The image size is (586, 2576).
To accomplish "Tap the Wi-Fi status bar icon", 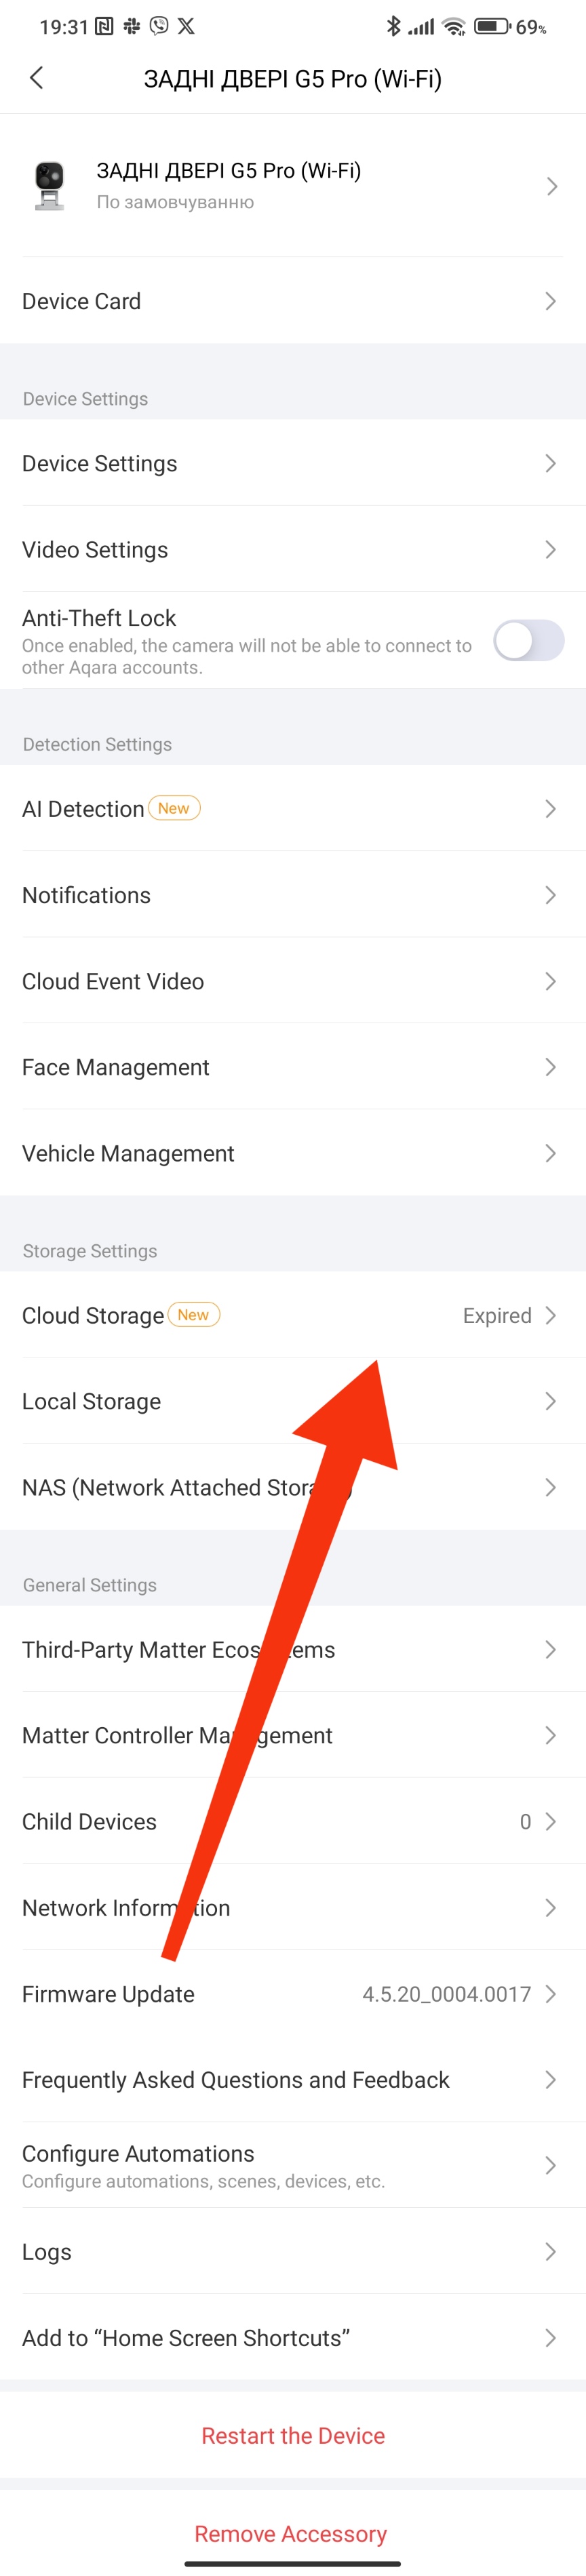I will [455, 26].
